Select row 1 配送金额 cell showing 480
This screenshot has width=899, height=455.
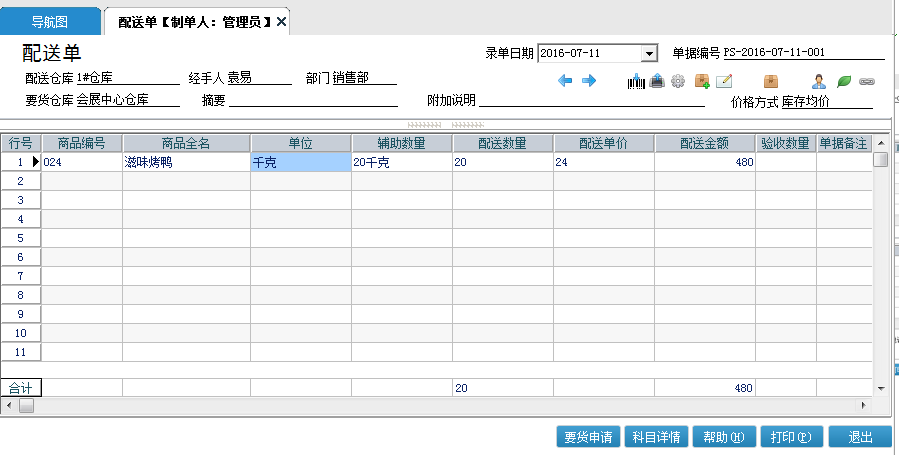coord(705,162)
